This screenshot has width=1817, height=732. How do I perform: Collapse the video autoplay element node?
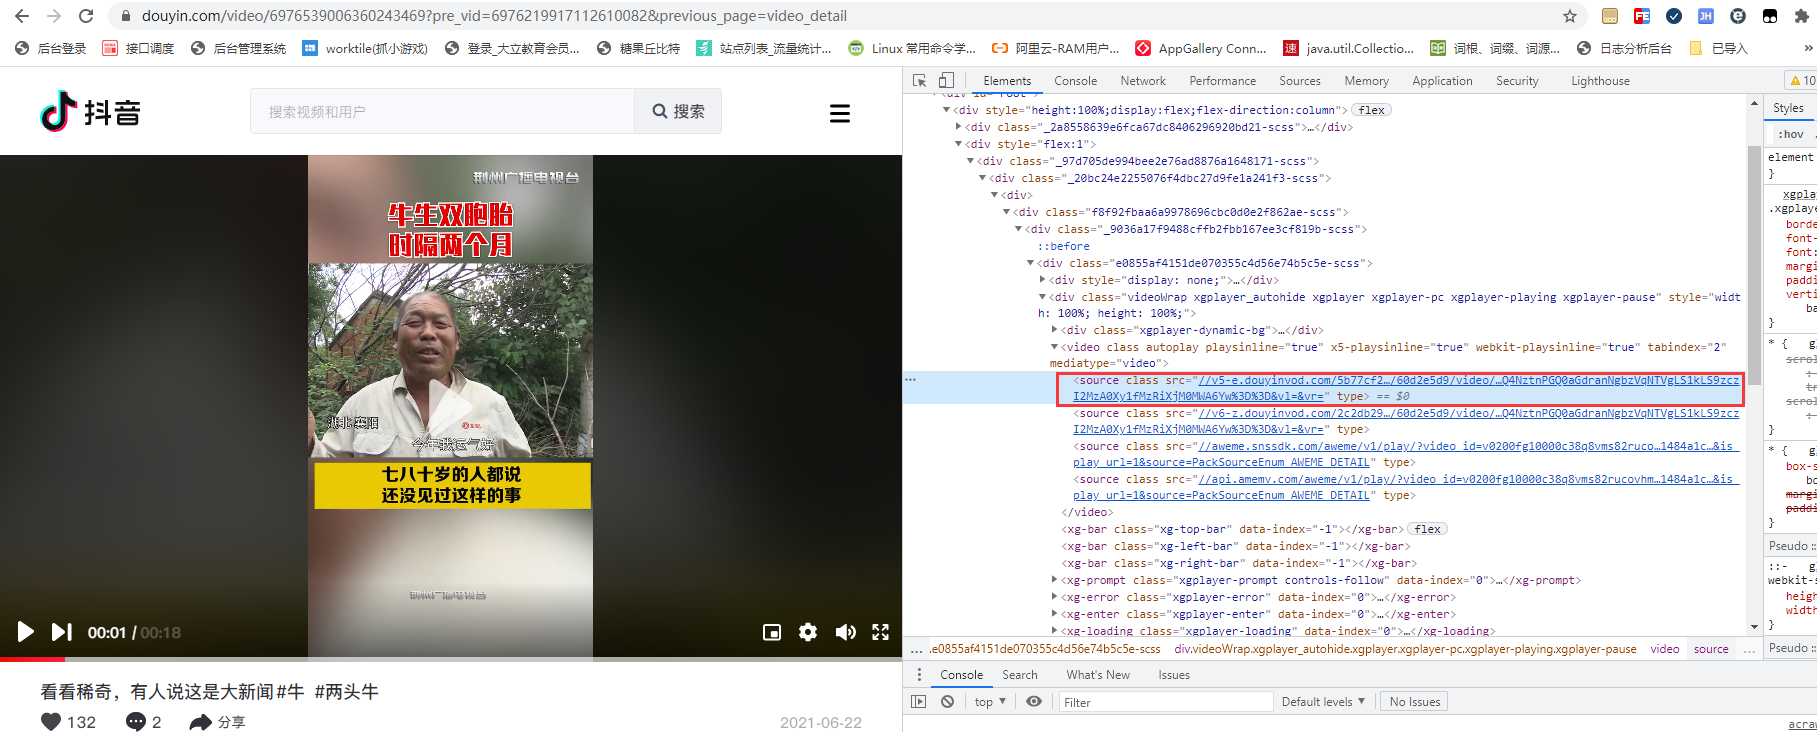(x=1054, y=347)
